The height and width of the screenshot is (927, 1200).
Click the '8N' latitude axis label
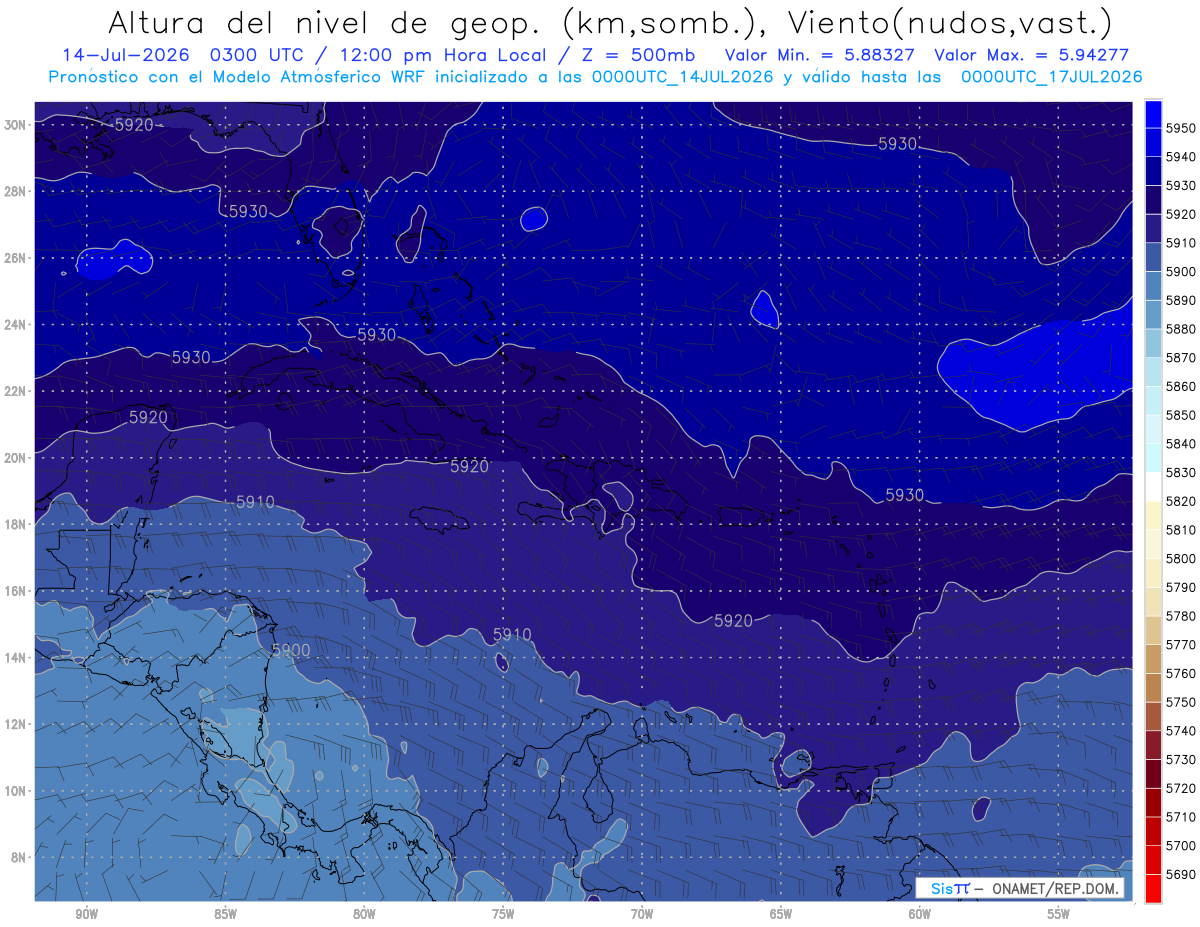18,857
